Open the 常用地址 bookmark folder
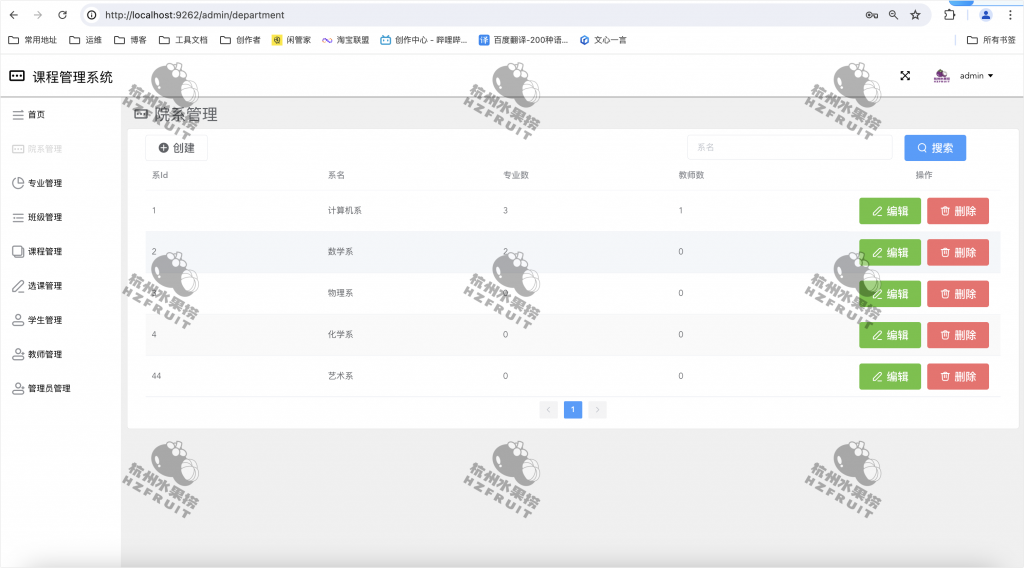 pos(33,40)
